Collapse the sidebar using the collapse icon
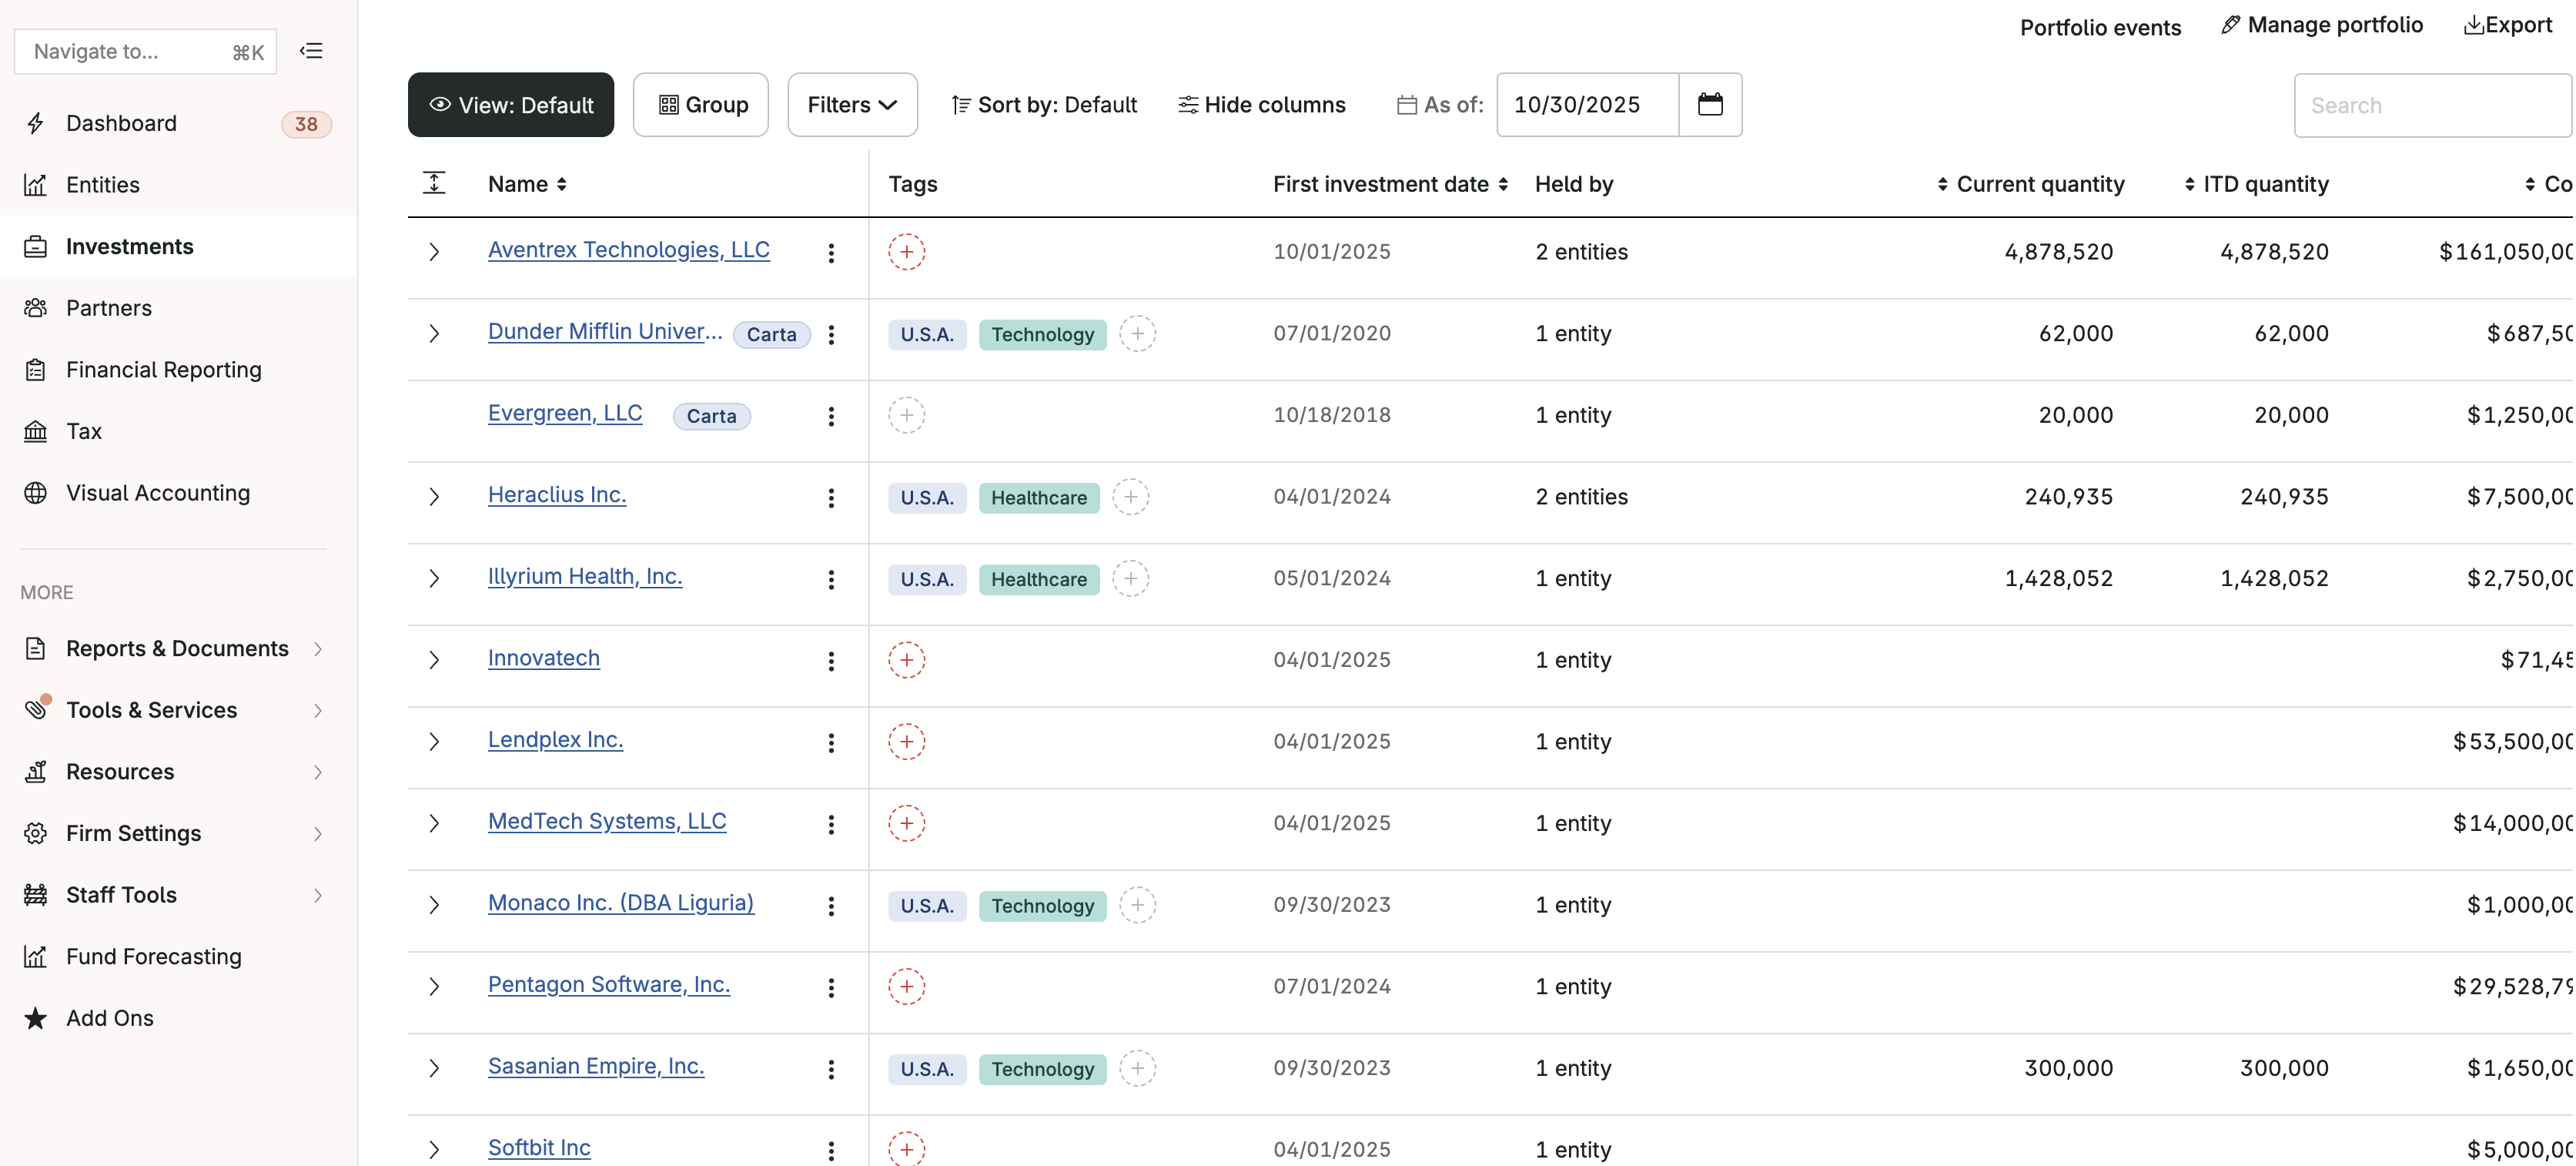 click(311, 50)
